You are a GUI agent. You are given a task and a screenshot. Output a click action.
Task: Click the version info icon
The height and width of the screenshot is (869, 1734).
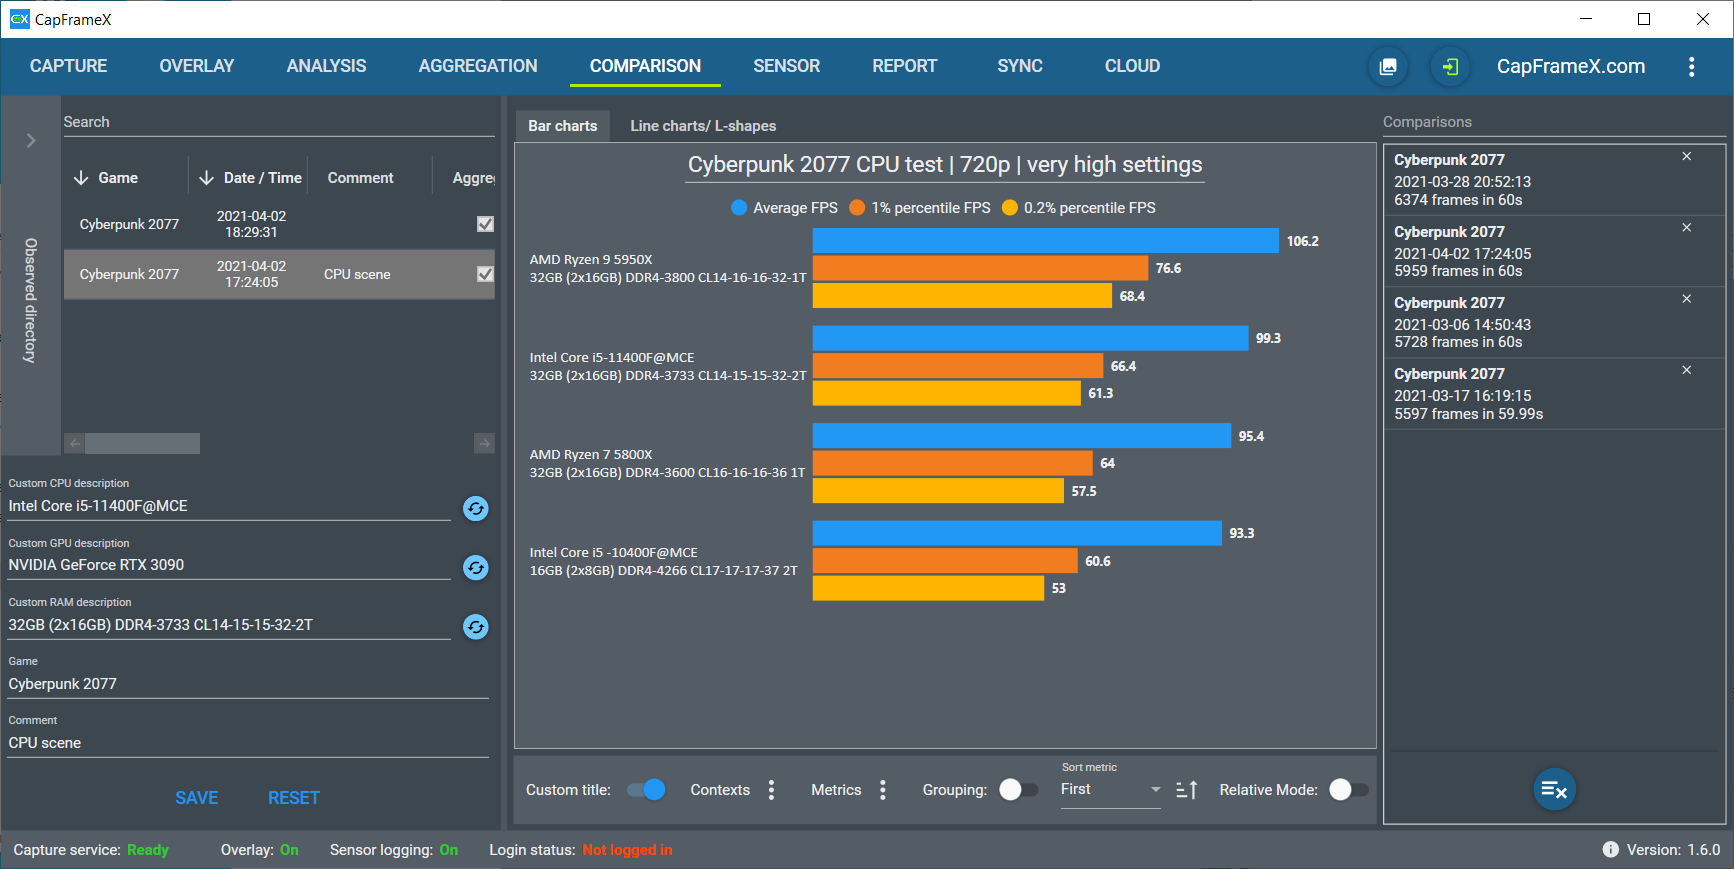point(1610,850)
